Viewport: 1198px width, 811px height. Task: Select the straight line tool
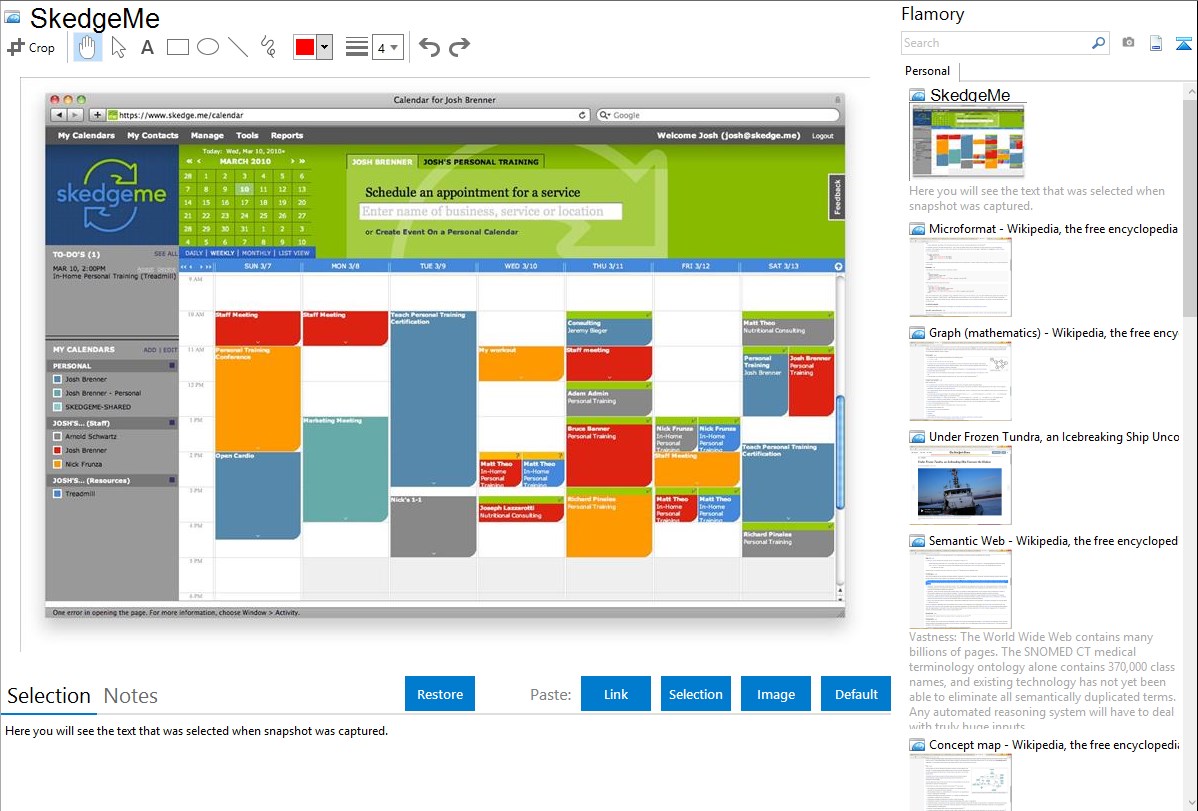pyautogui.click(x=238, y=47)
